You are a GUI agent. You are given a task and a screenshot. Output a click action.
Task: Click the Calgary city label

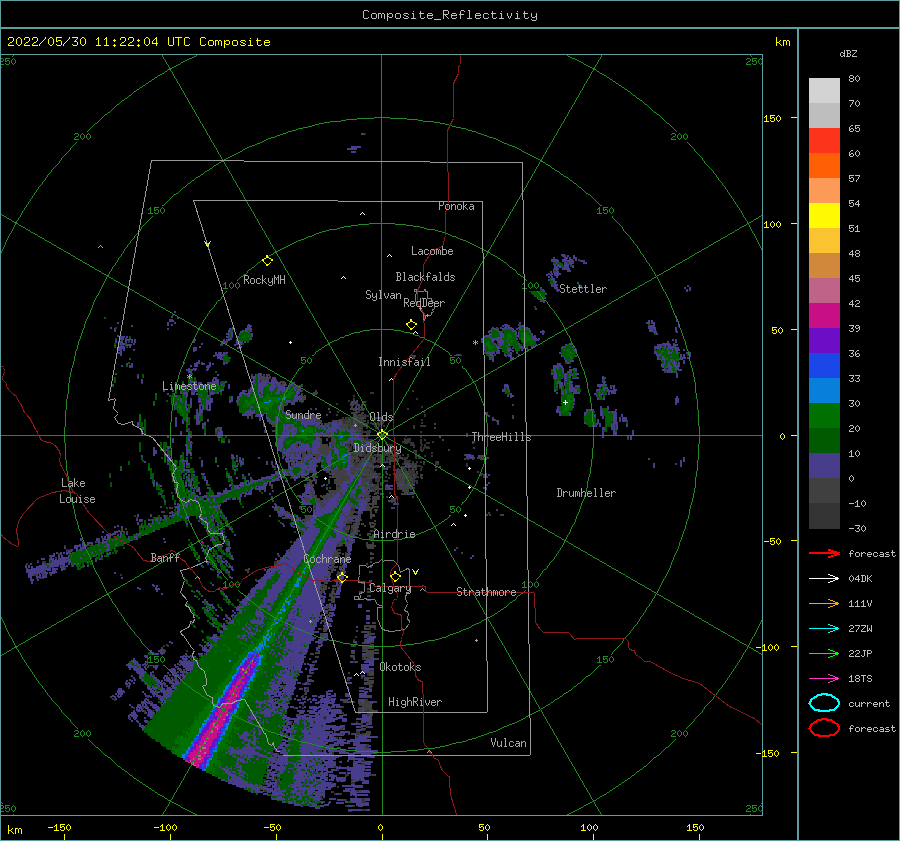(390, 588)
